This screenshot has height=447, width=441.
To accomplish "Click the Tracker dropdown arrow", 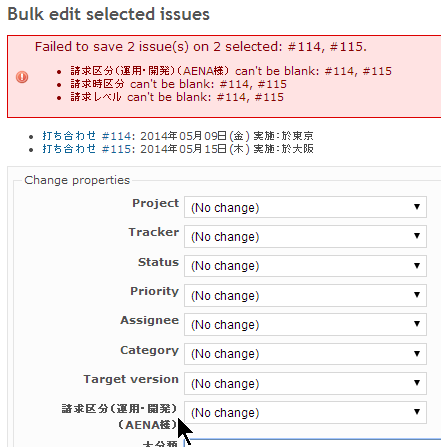I will click(x=417, y=236).
